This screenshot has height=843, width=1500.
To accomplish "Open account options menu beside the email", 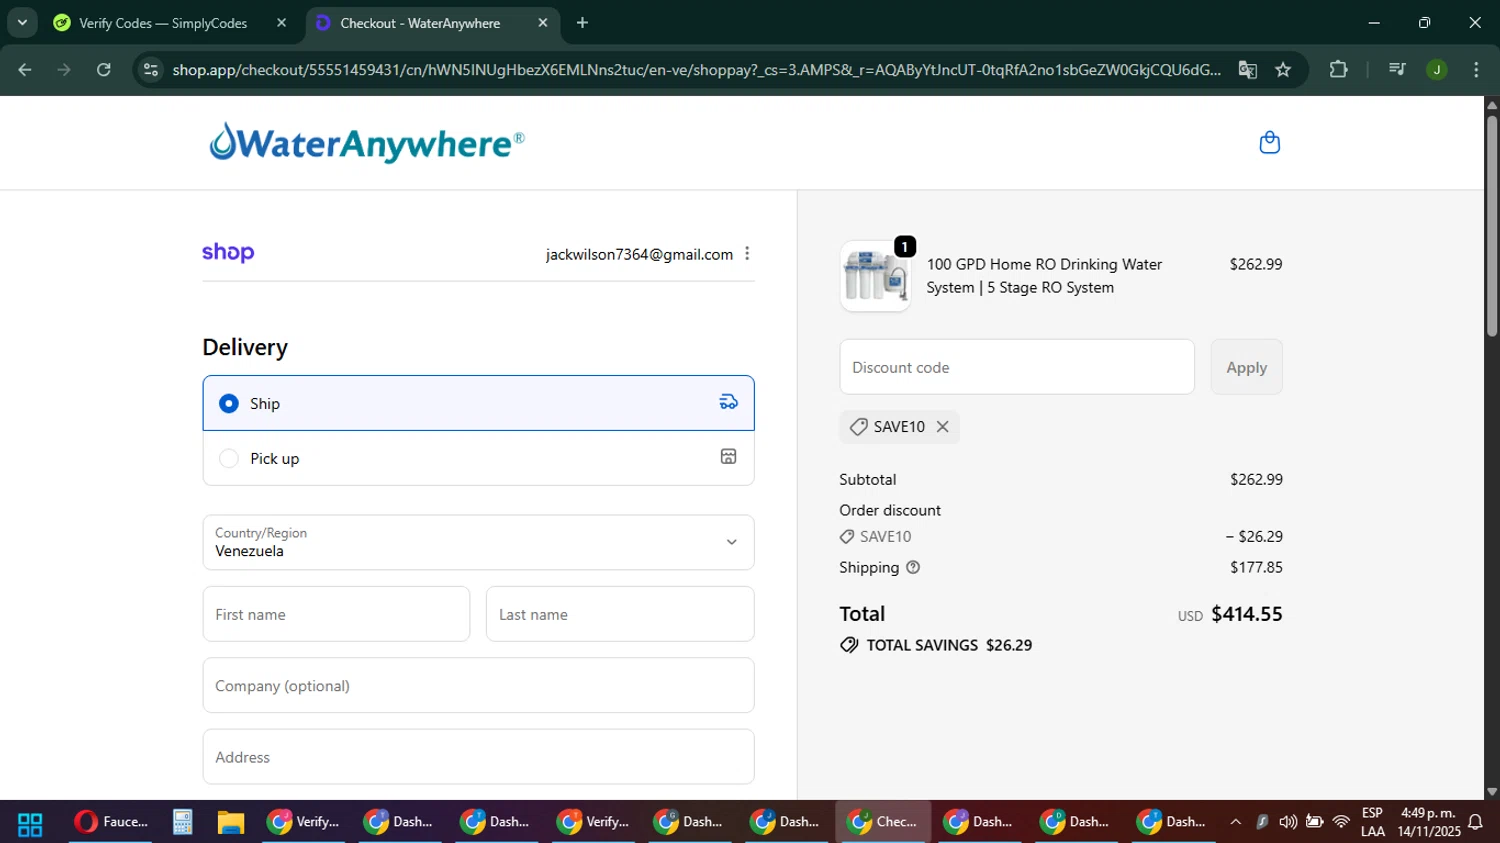I will [747, 254].
